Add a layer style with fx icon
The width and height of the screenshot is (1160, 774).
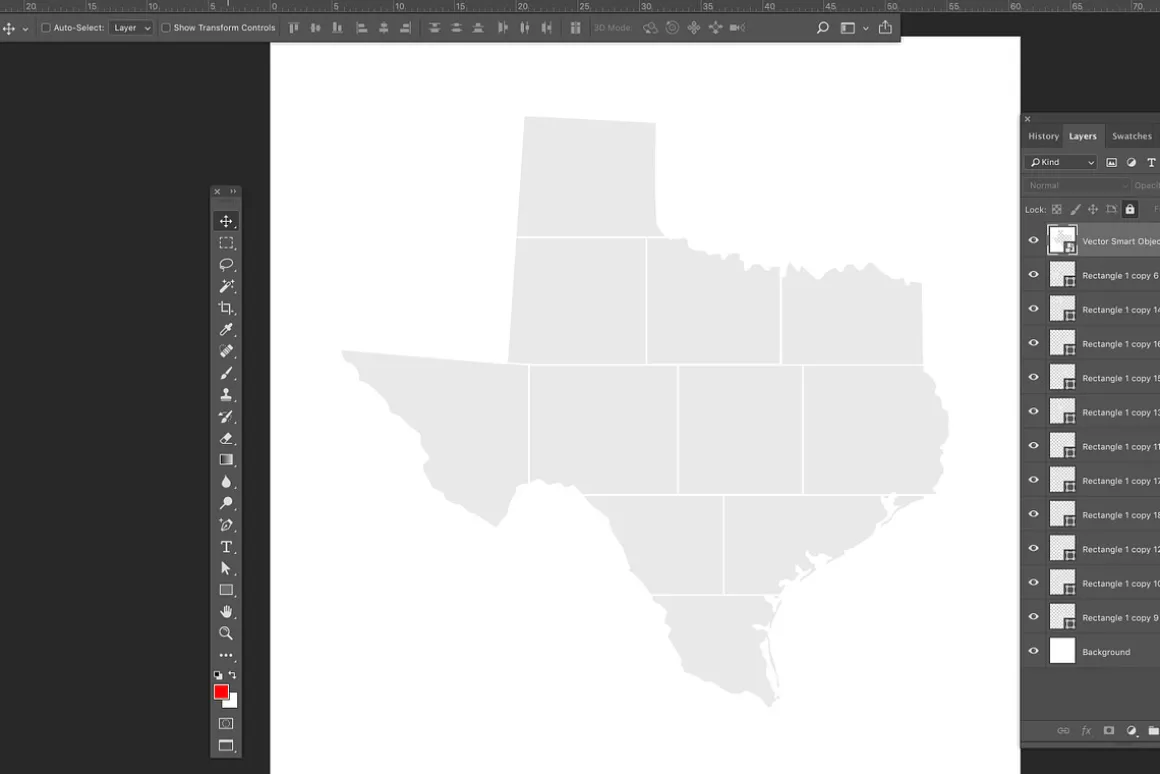point(1086,730)
